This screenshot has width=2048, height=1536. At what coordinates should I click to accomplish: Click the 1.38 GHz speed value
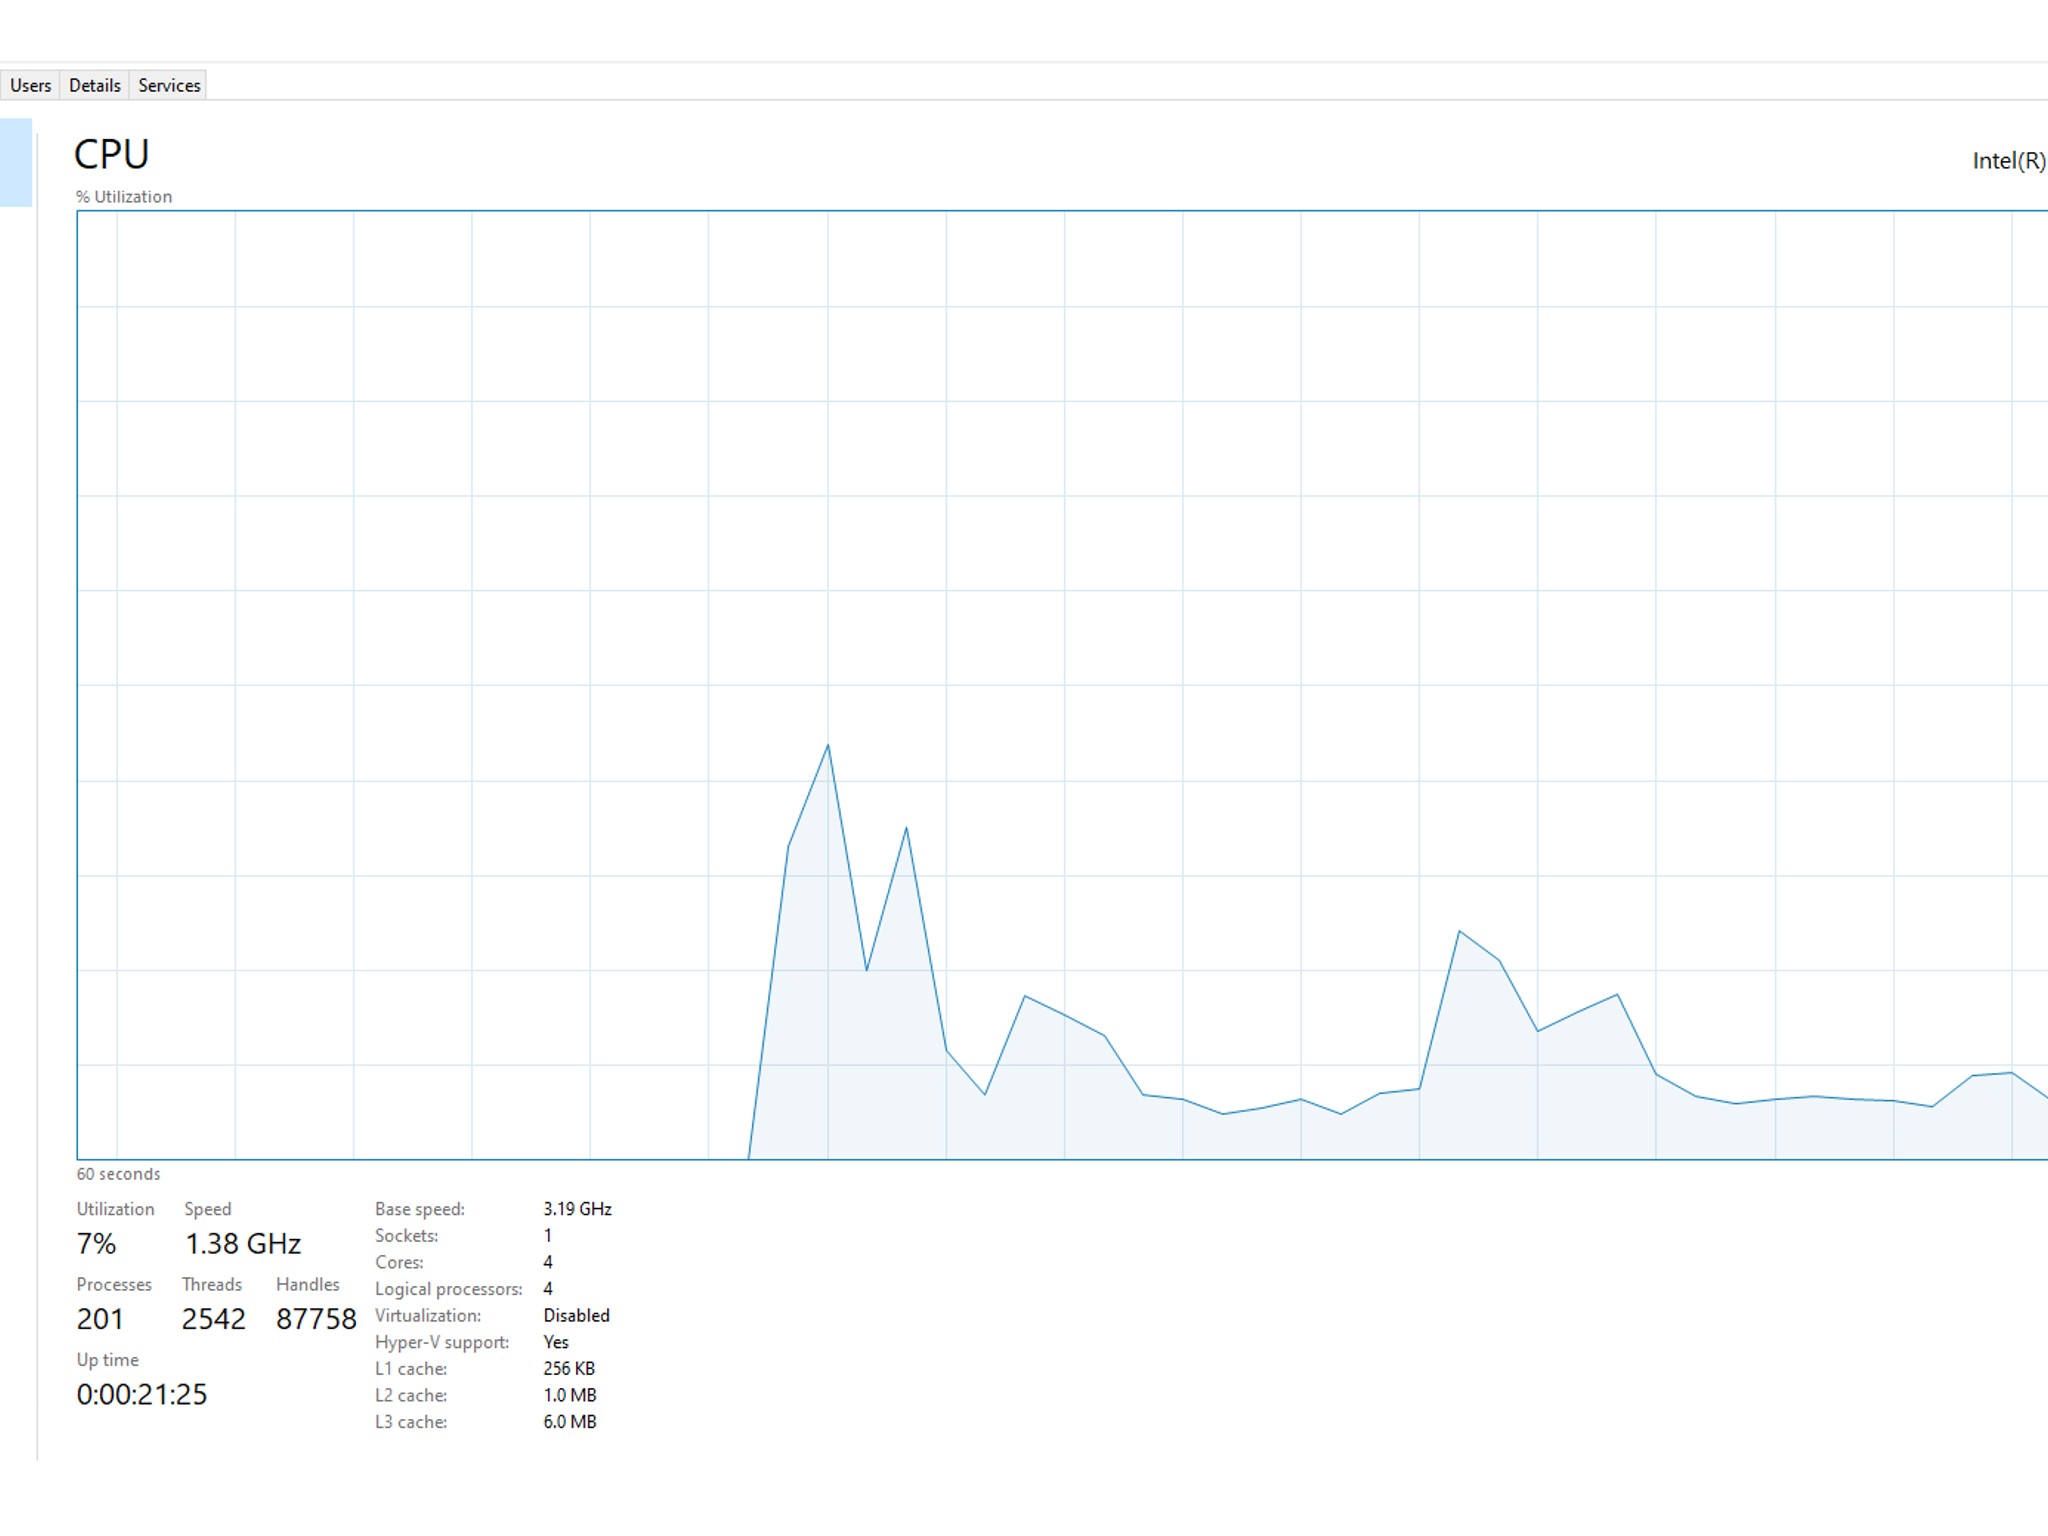tap(243, 1244)
